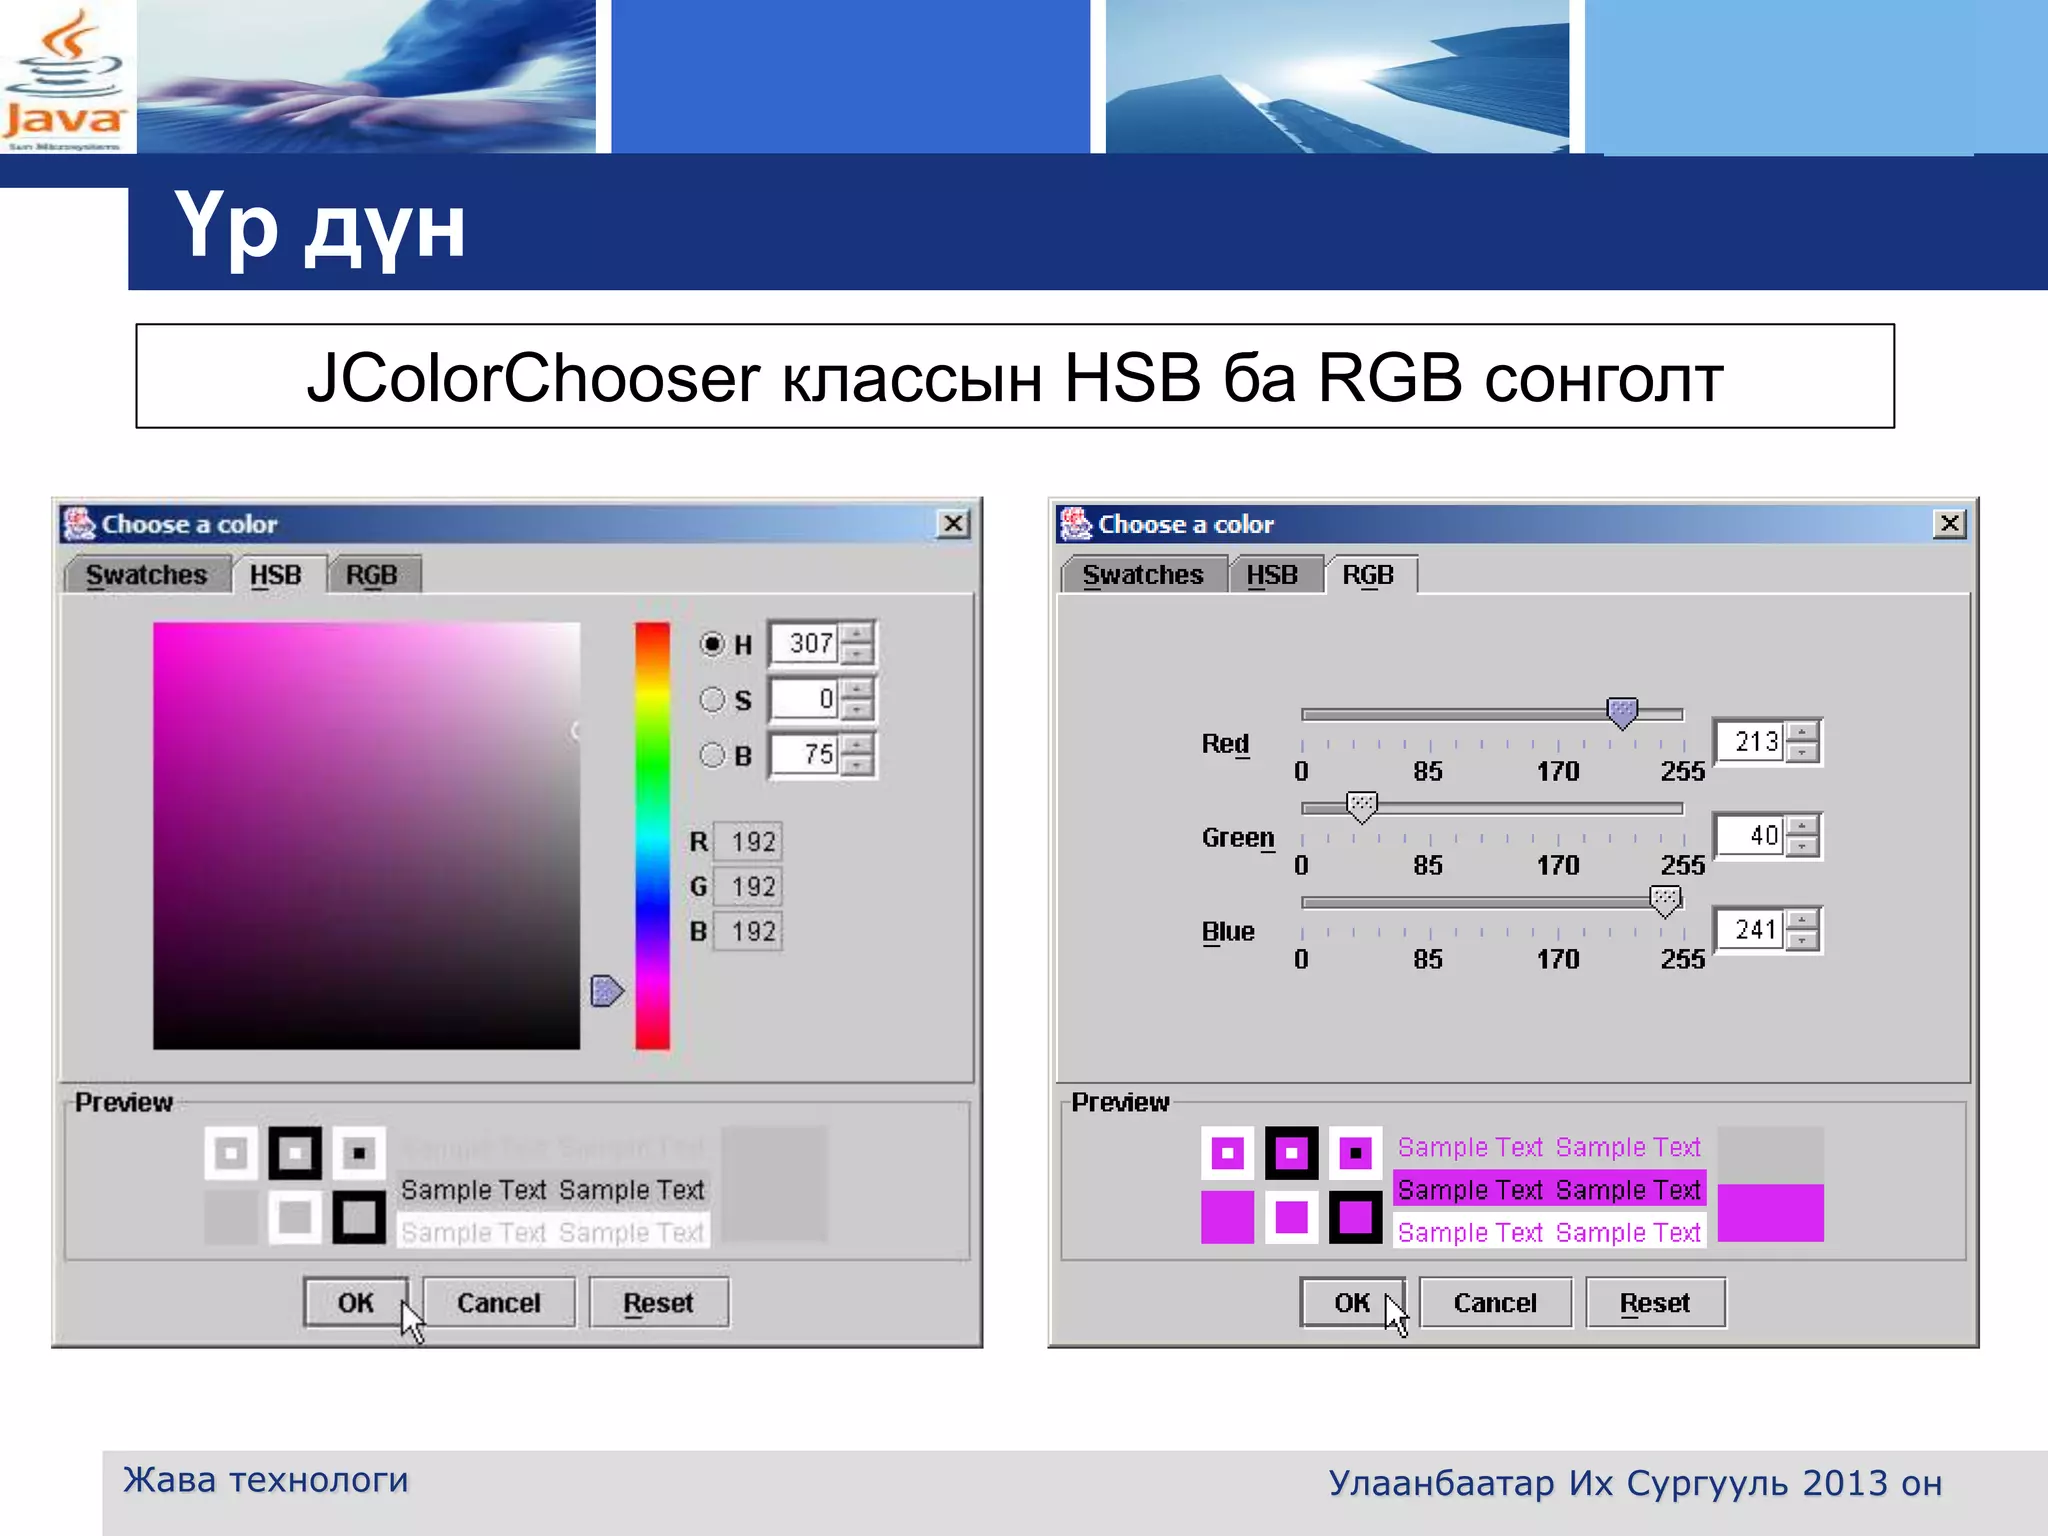Image resolution: width=2048 pixels, height=1536 pixels.
Task: Click the highlighted magenta Sample Text row
Action: pos(1549,1190)
